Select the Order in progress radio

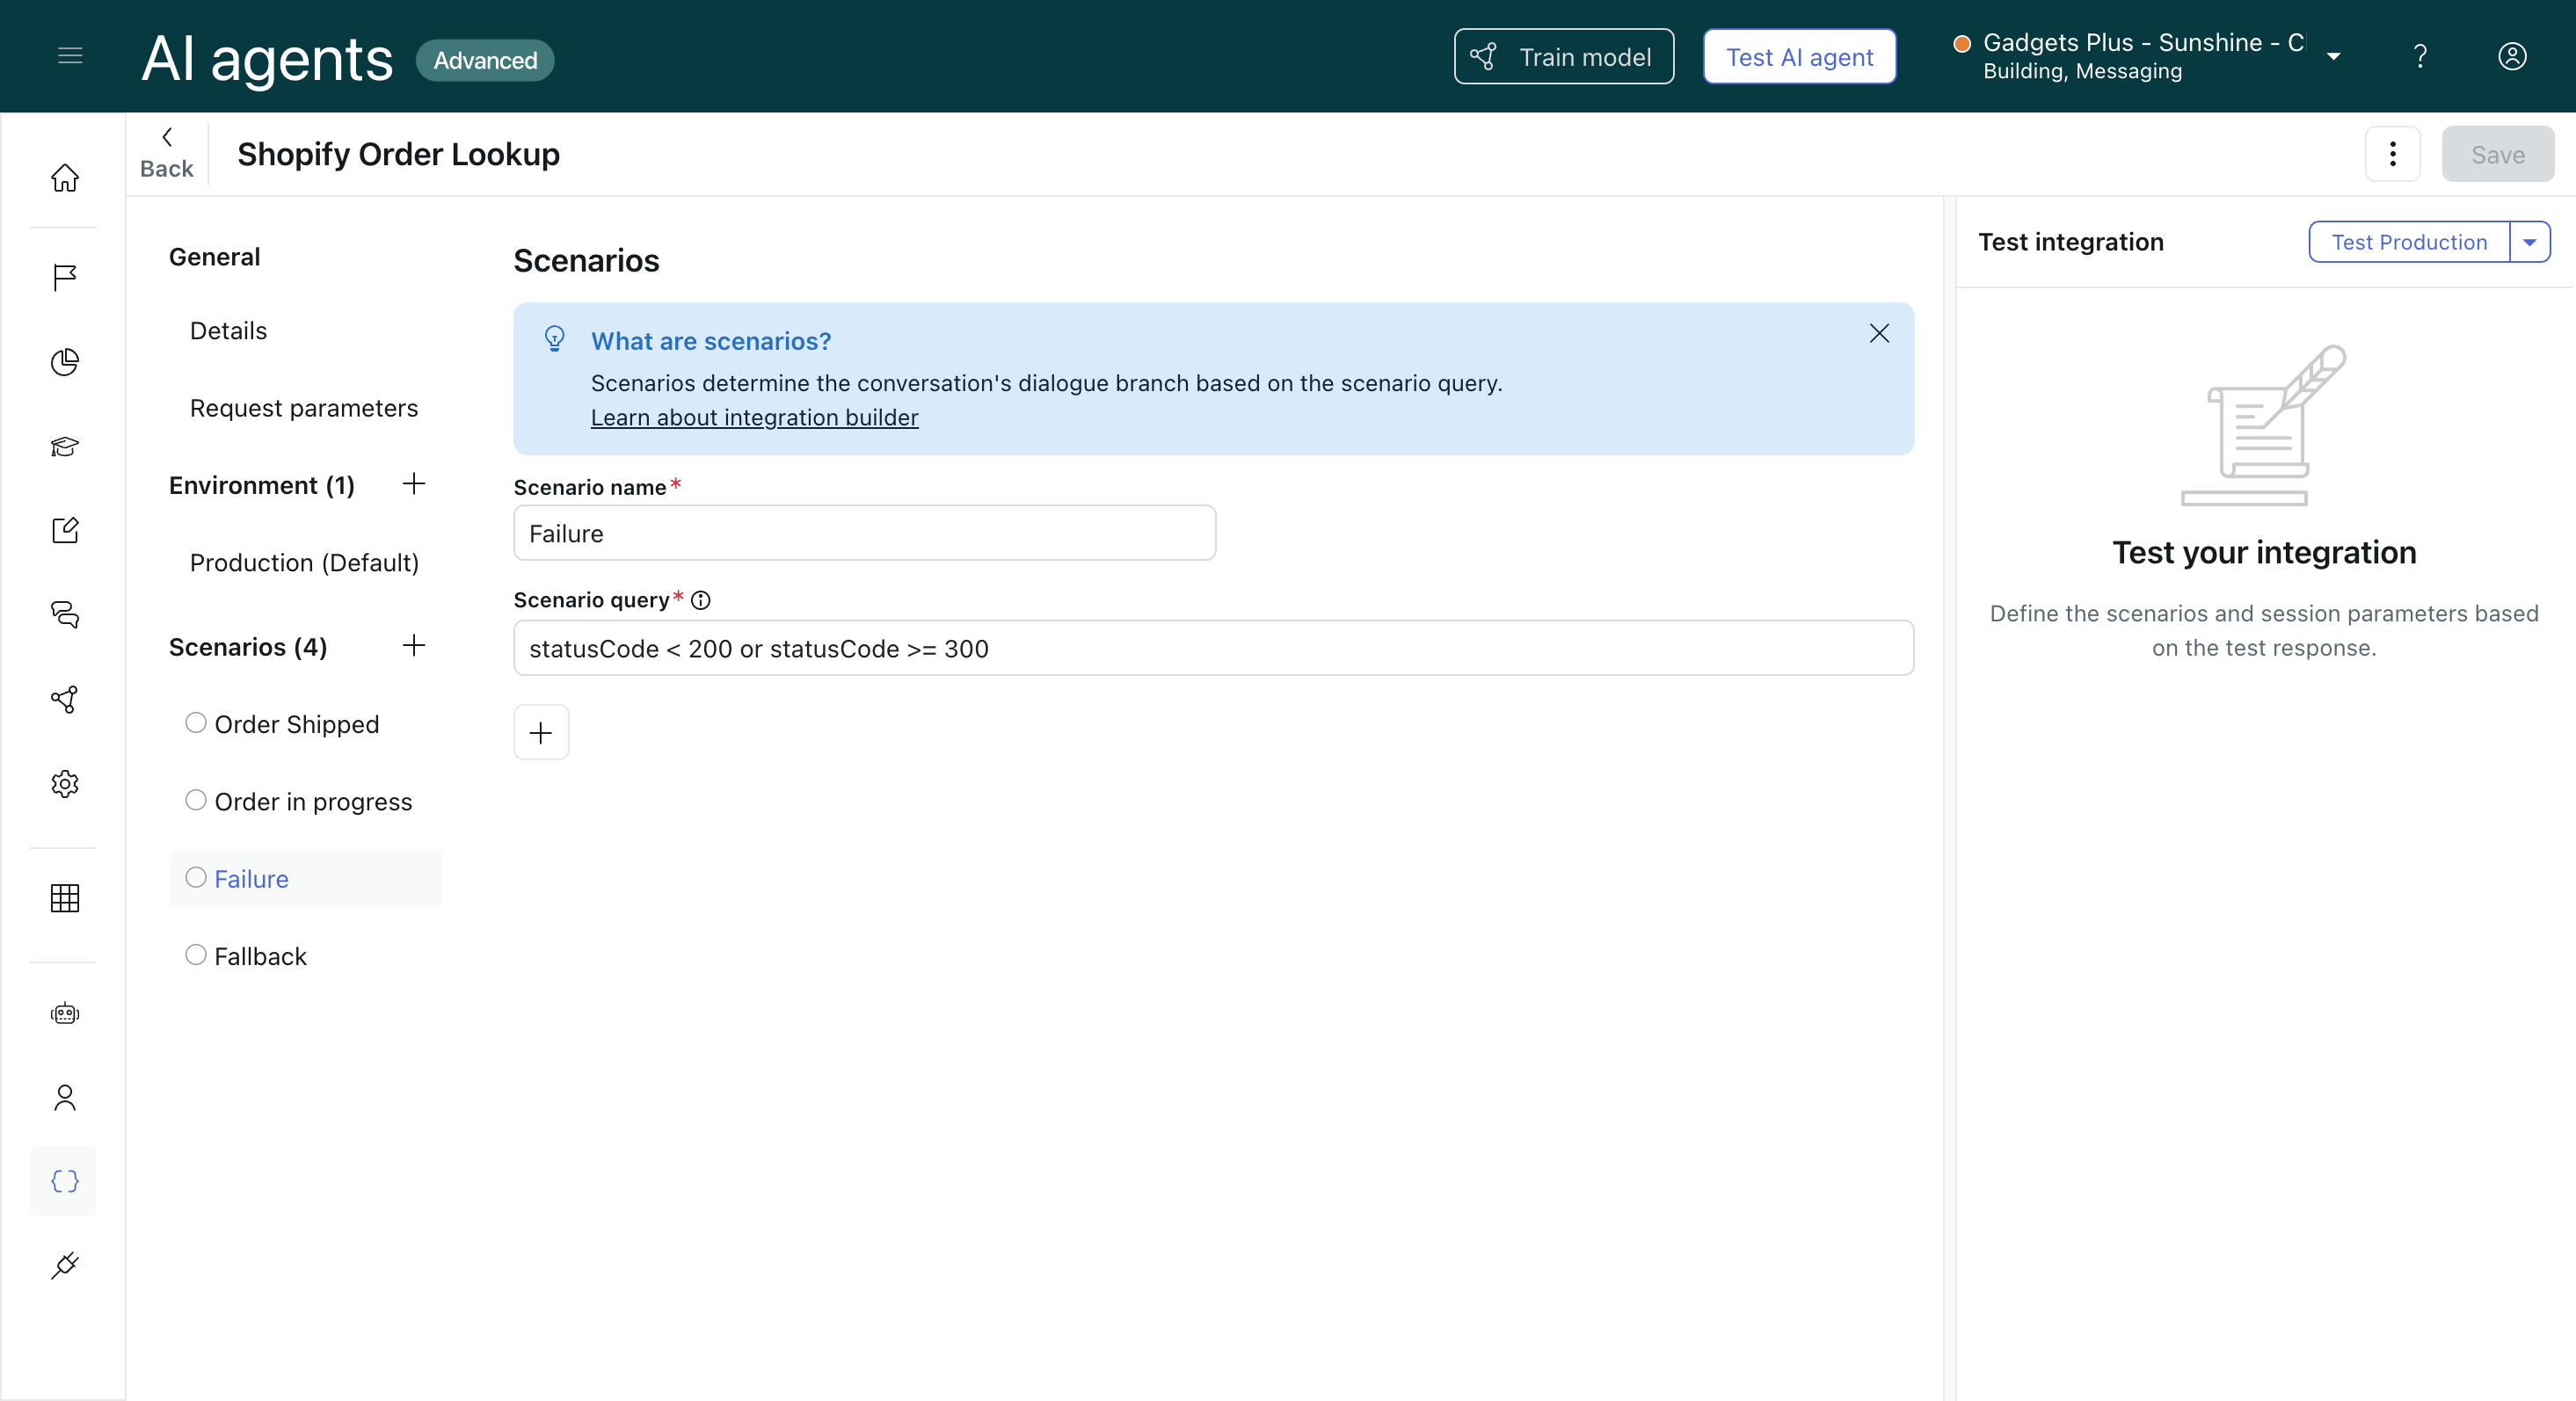click(196, 800)
